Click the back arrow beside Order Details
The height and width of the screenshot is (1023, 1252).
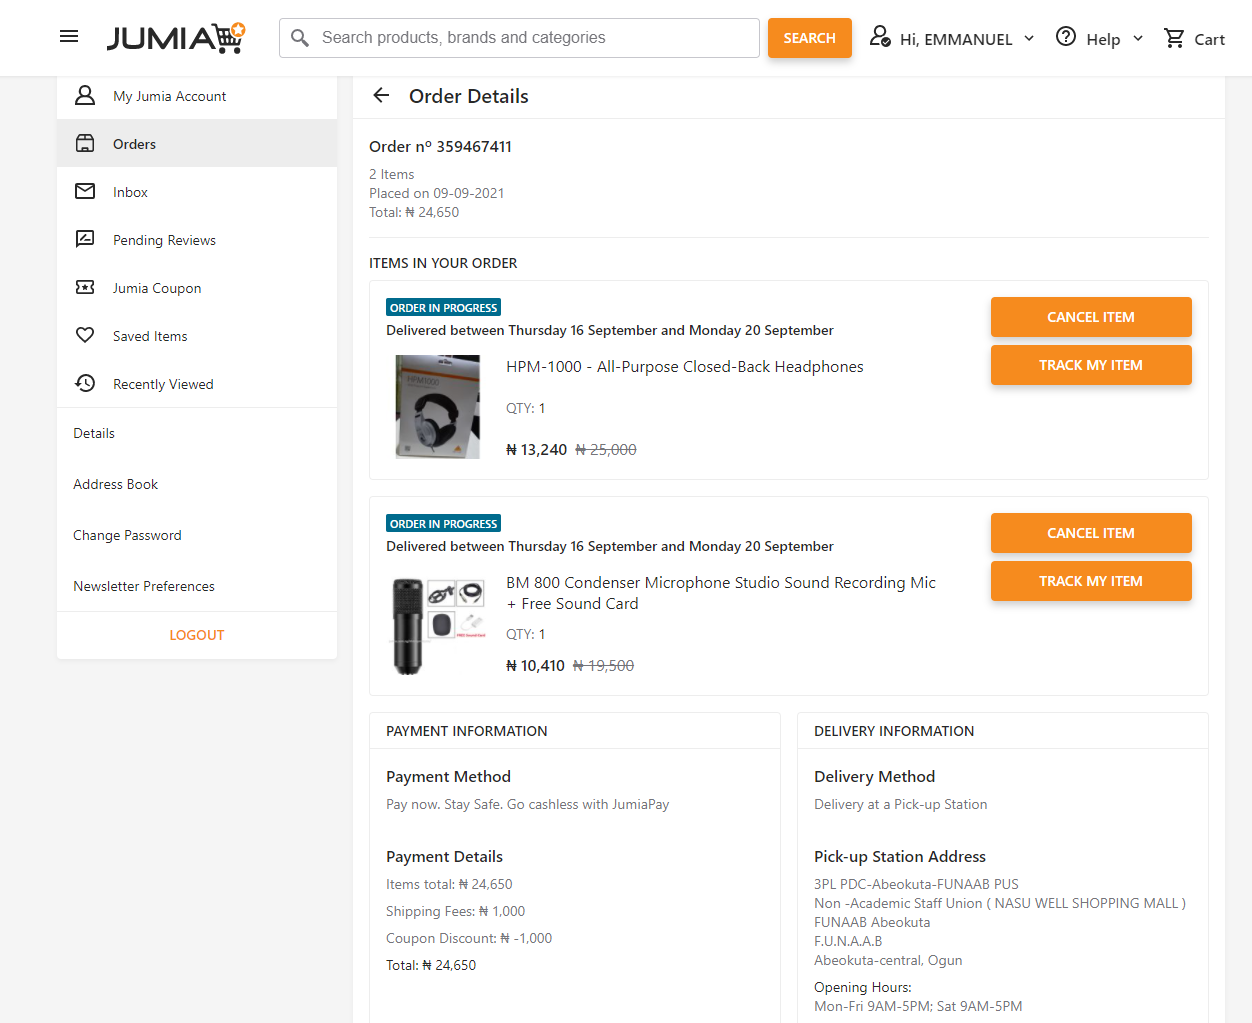point(381,96)
